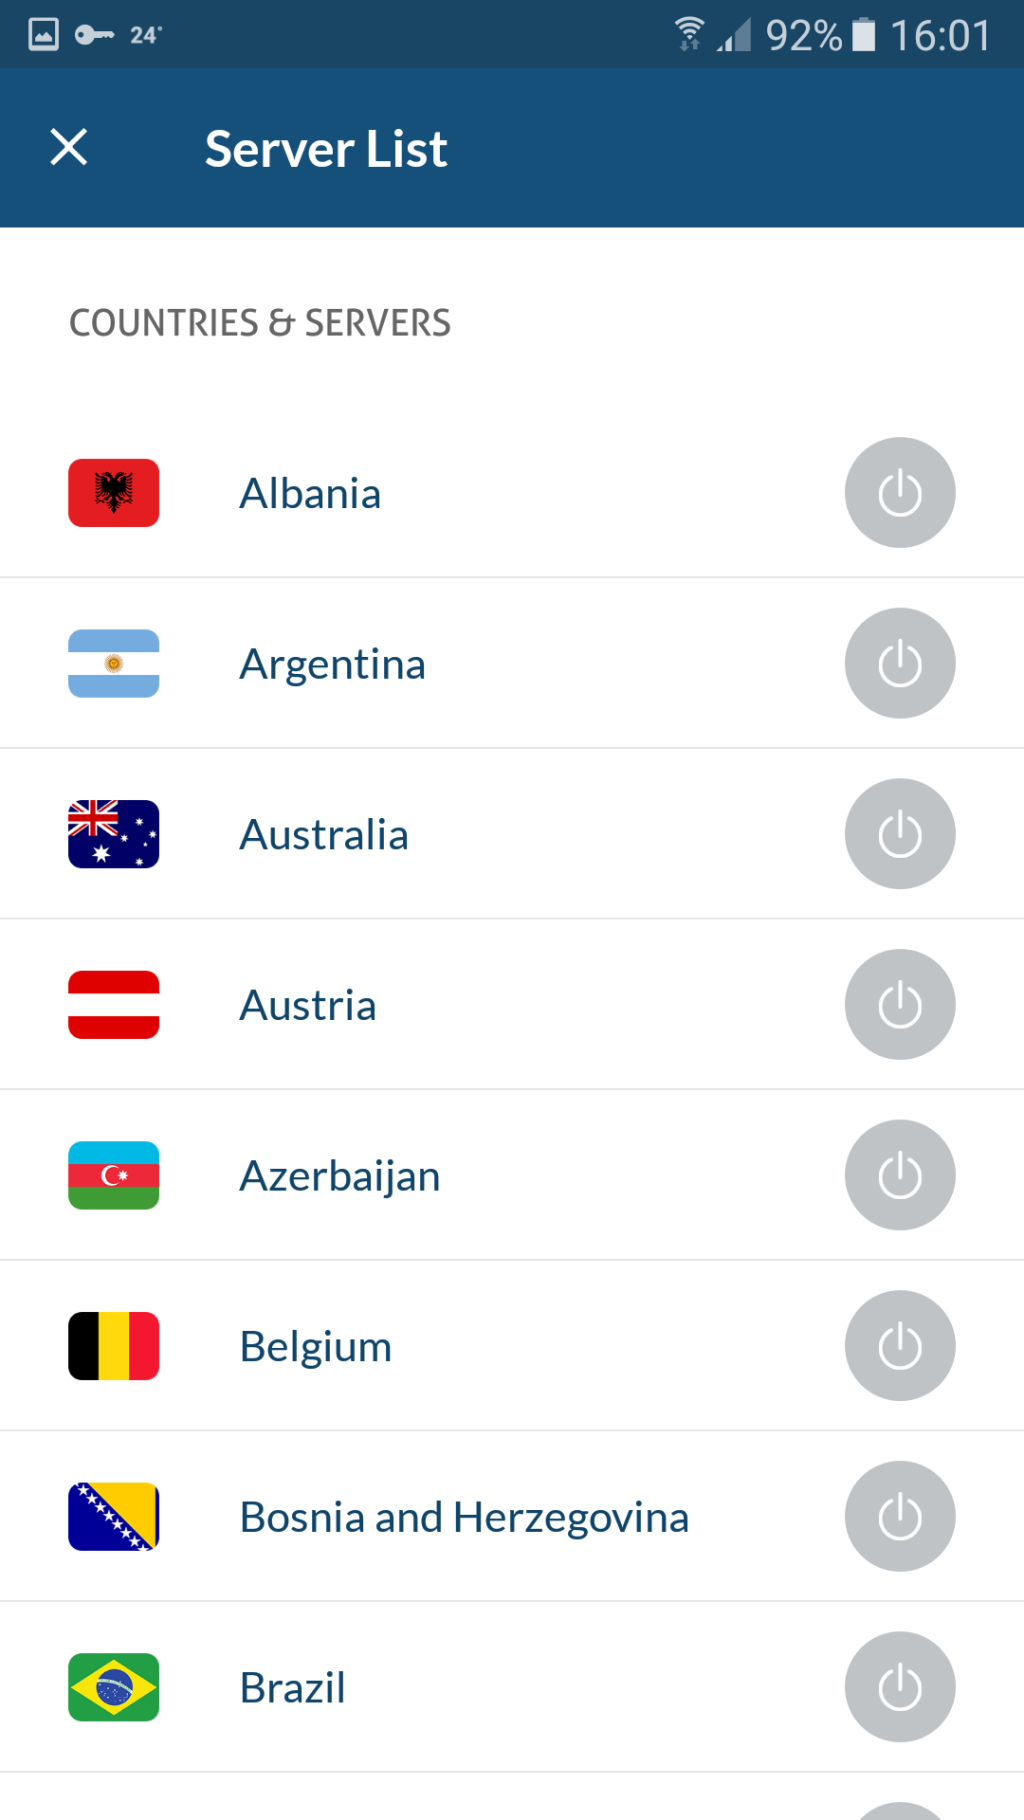Viewport: 1024px width, 1820px height.
Task: Connect using Australia's power button
Action: click(899, 834)
